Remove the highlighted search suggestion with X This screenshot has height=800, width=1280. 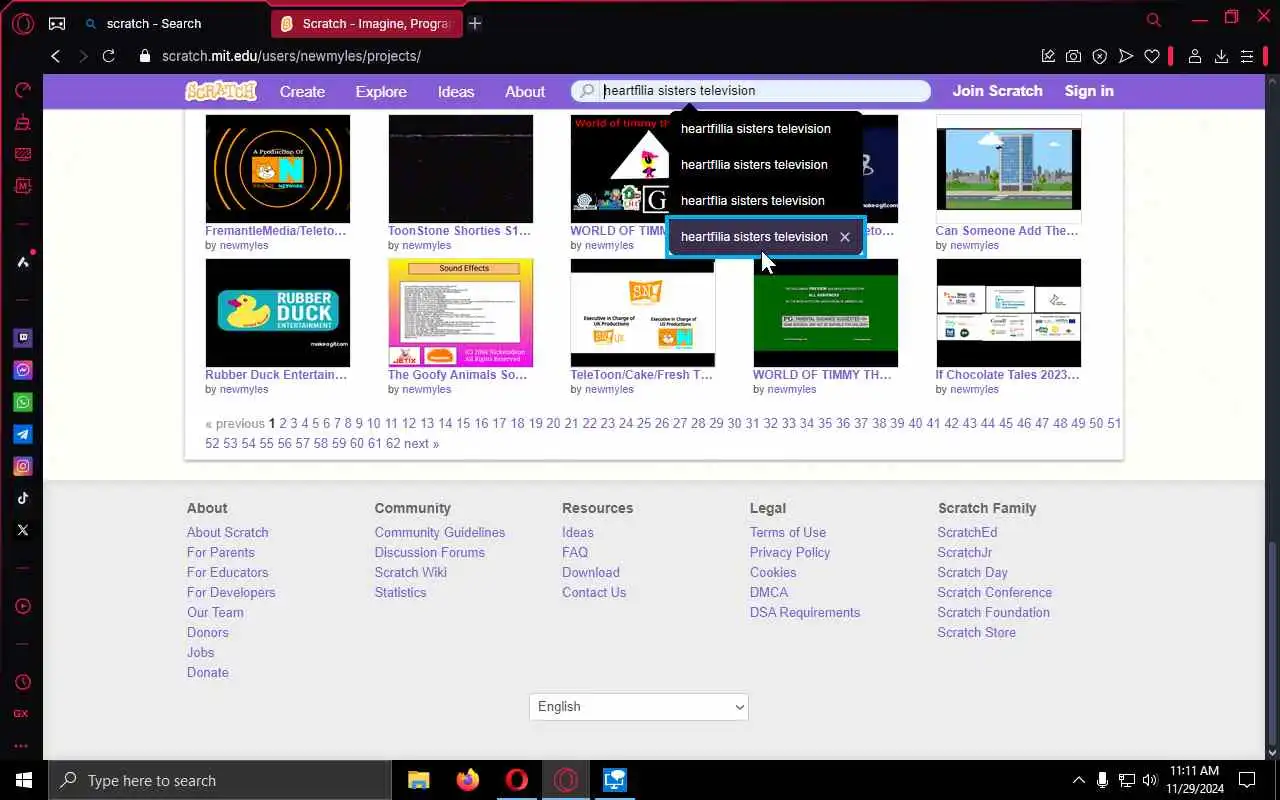(845, 237)
